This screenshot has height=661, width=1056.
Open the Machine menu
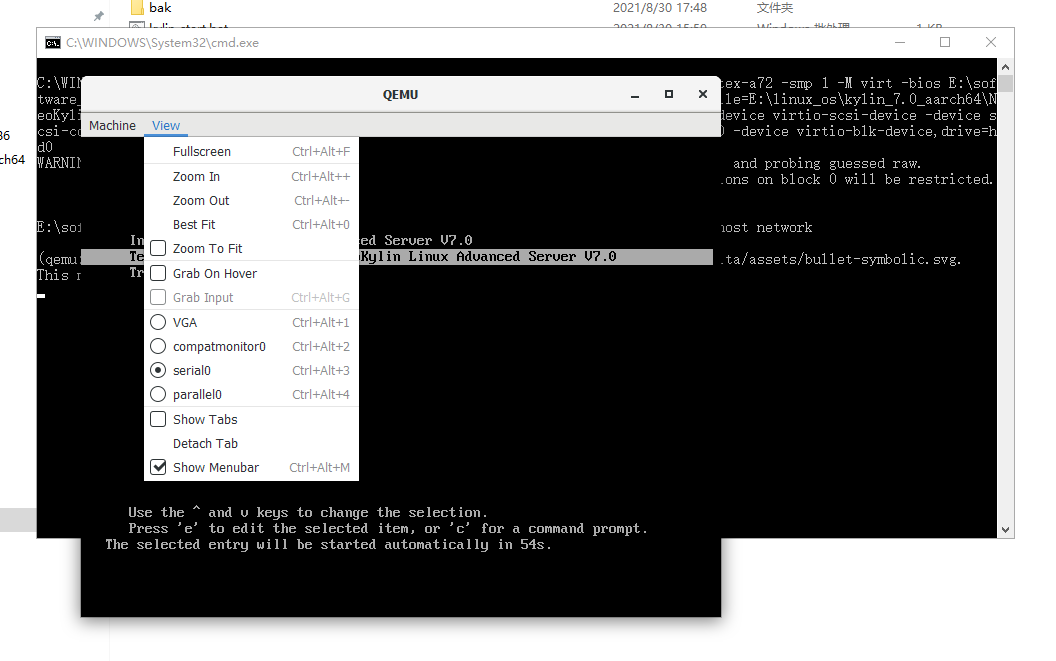[111, 125]
